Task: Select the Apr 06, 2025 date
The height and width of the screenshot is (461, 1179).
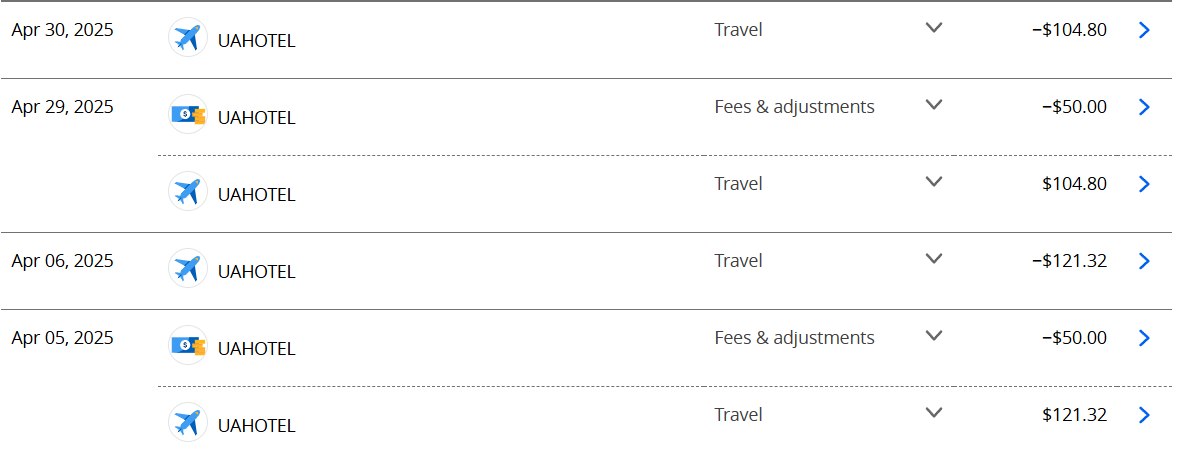Action: click(x=62, y=261)
